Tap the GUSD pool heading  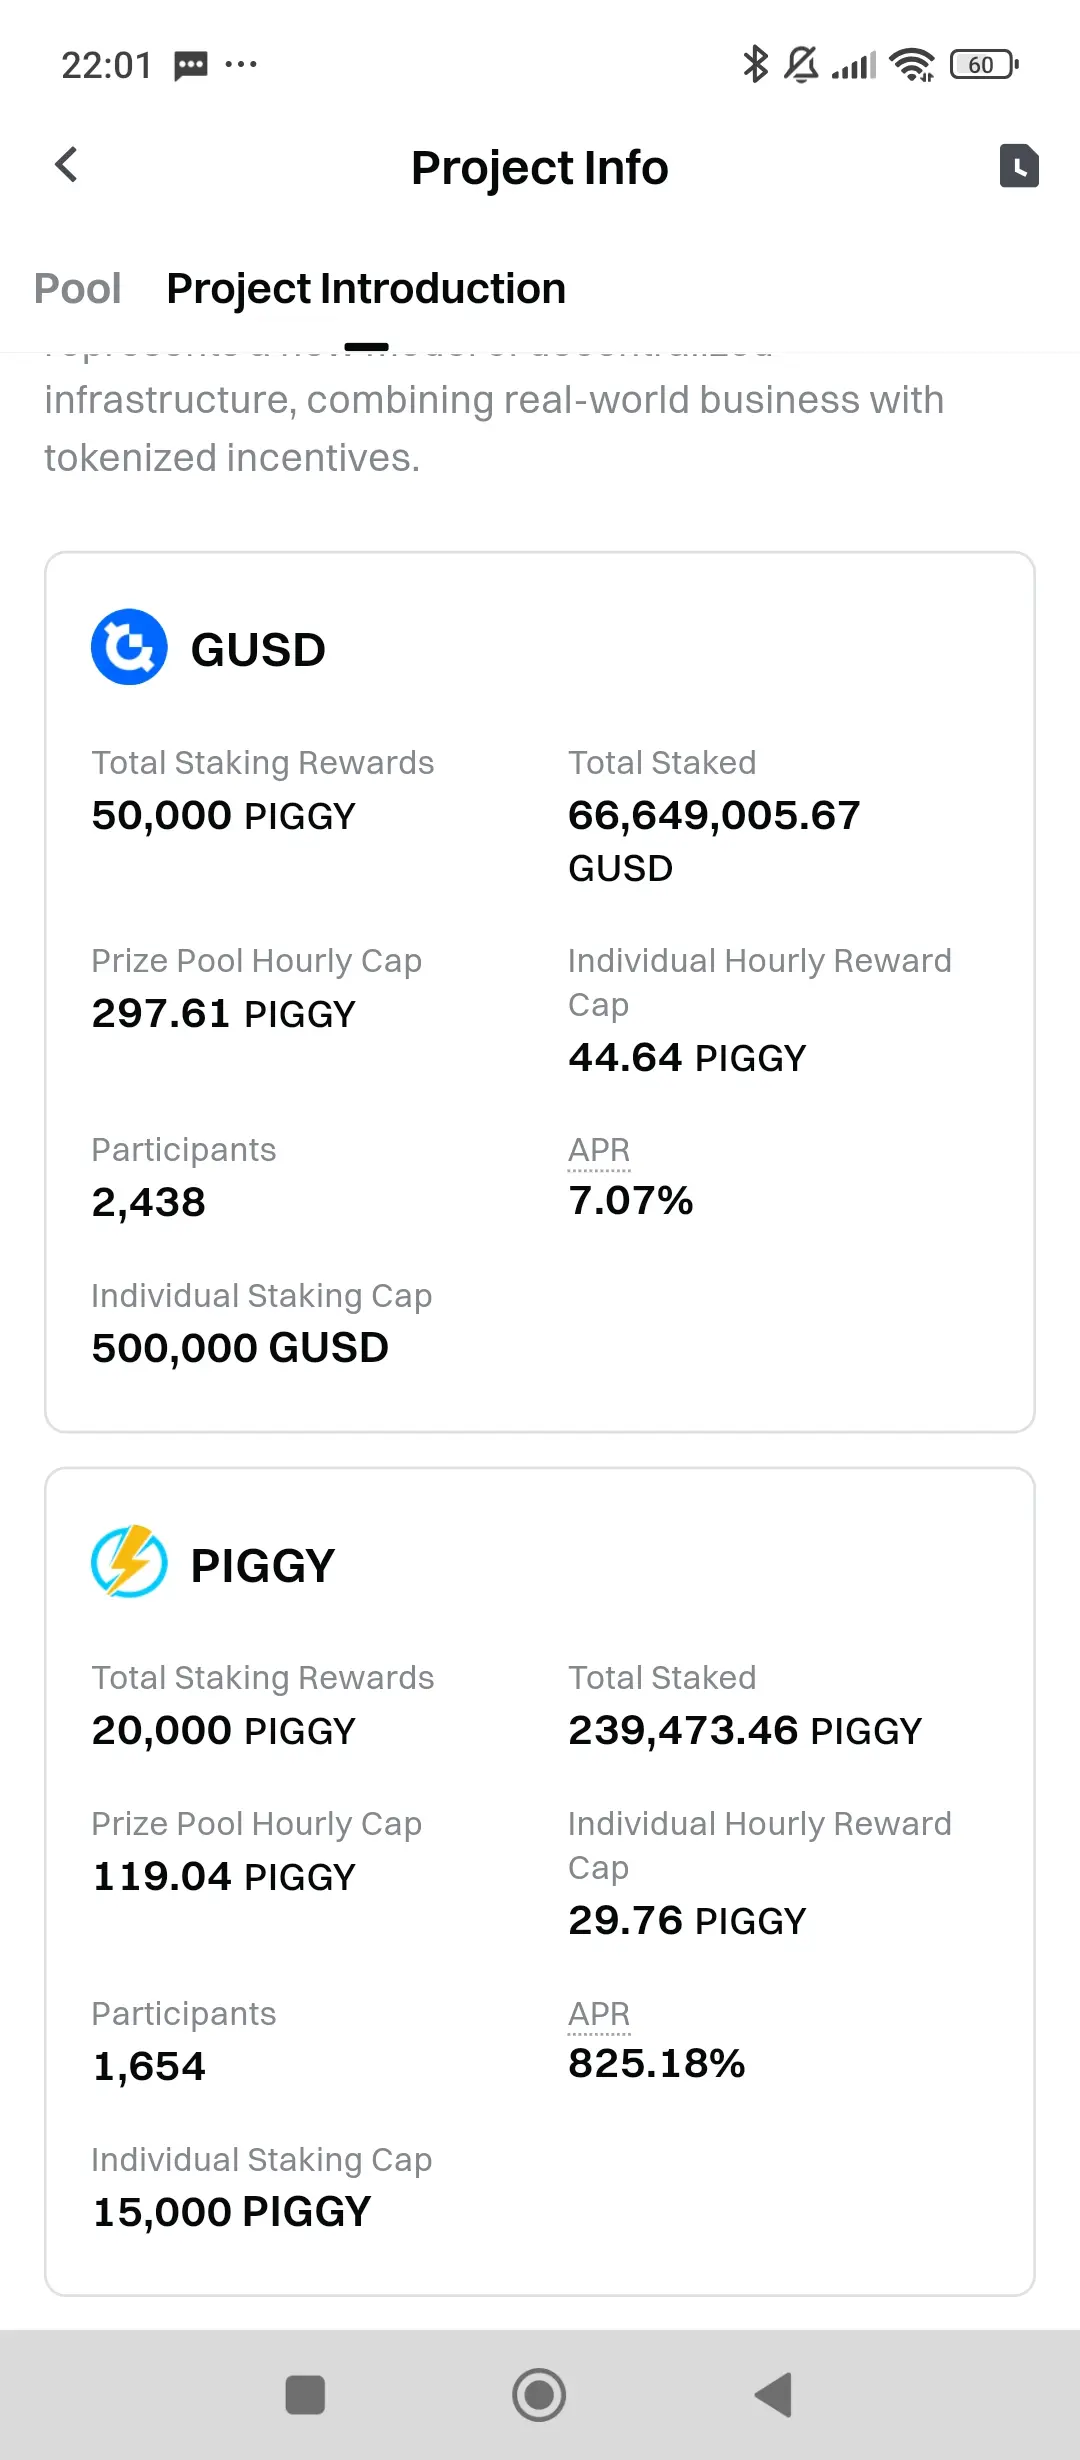pyautogui.click(x=258, y=650)
